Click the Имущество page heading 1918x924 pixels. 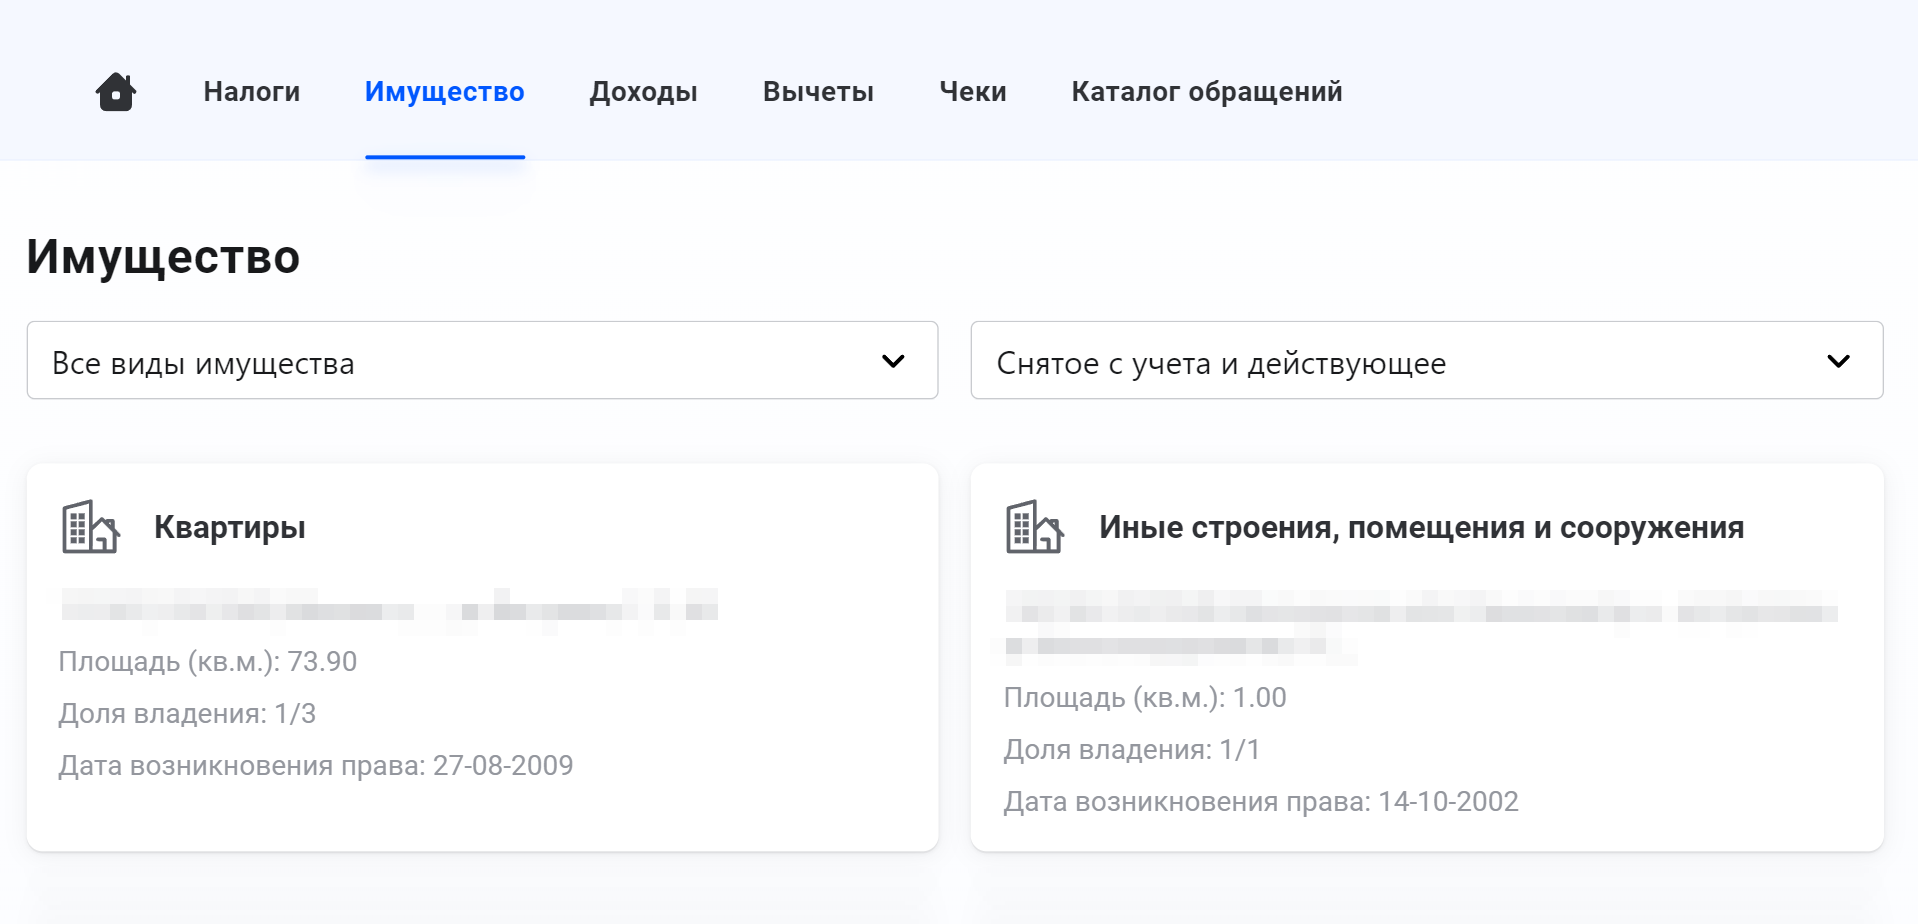coord(163,257)
